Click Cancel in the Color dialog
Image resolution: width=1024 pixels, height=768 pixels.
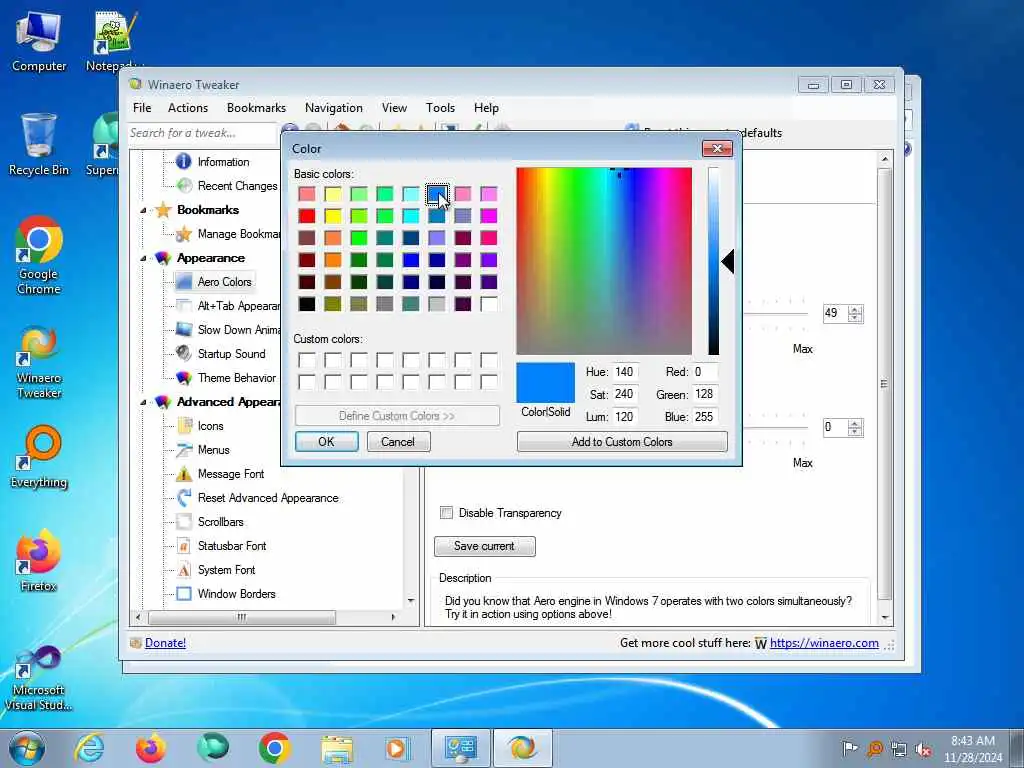(x=398, y=441)
